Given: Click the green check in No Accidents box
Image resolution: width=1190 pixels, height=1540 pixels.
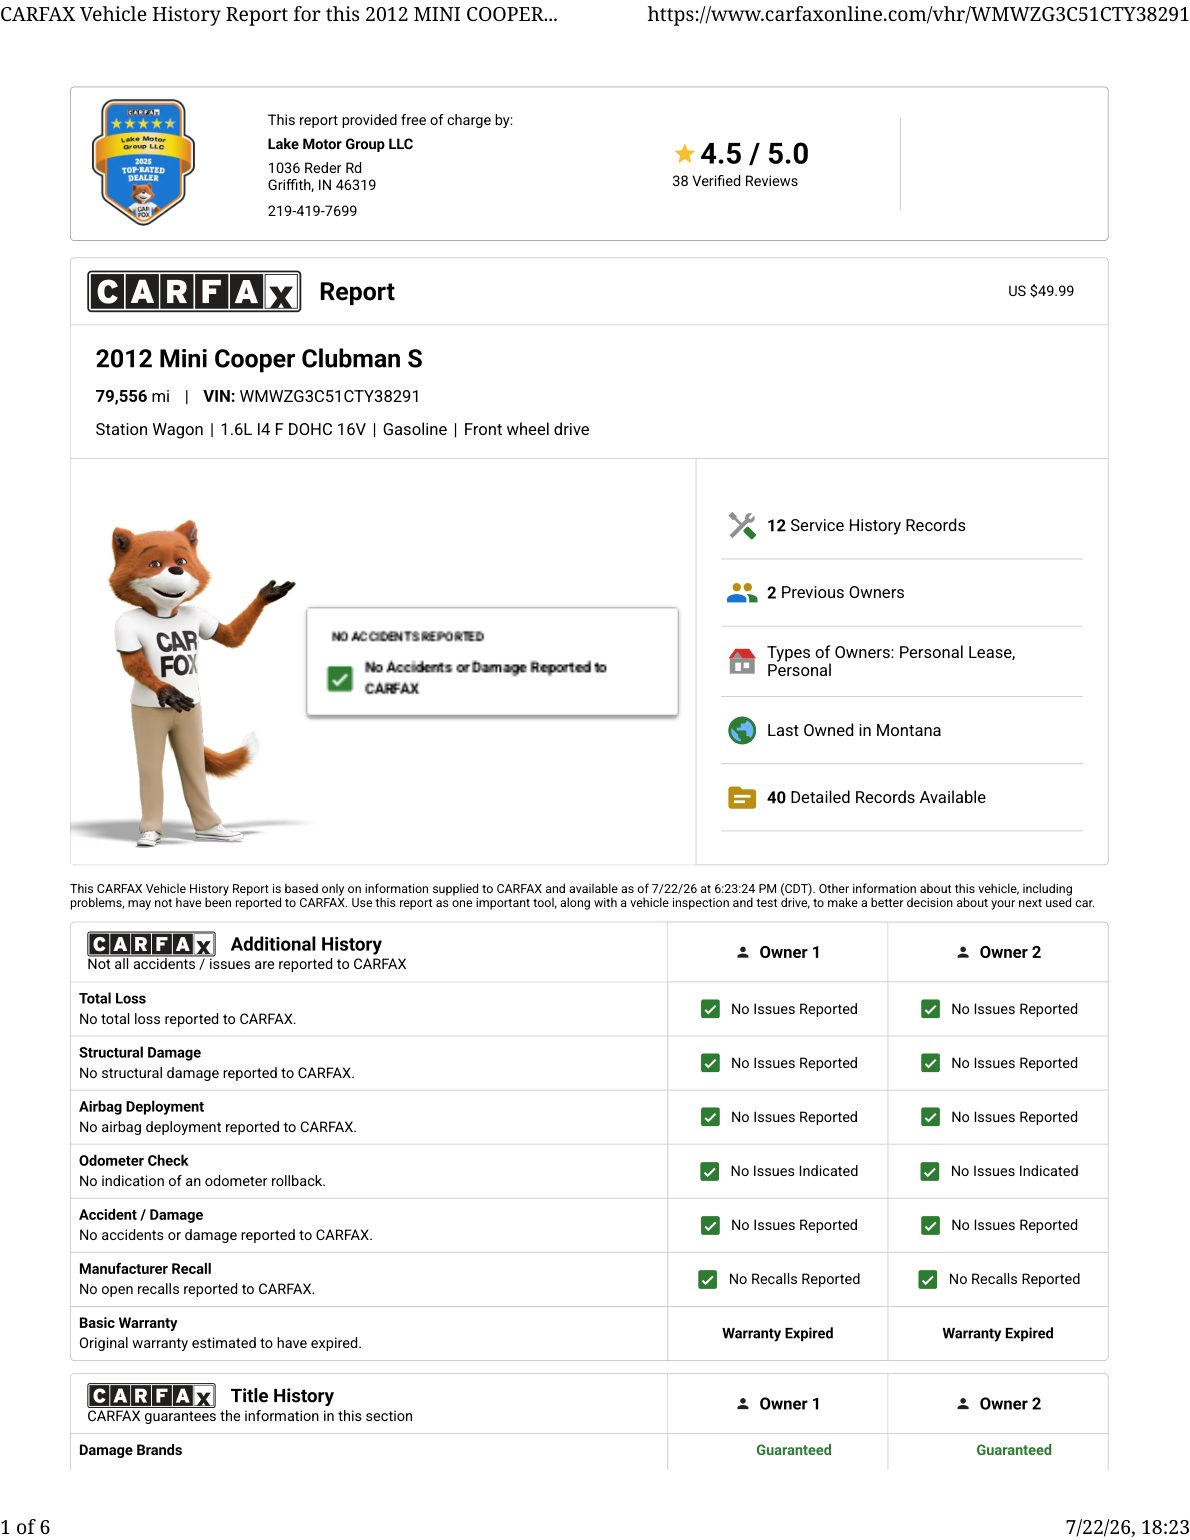Looking at the screenshot, I should coord(340,679).
